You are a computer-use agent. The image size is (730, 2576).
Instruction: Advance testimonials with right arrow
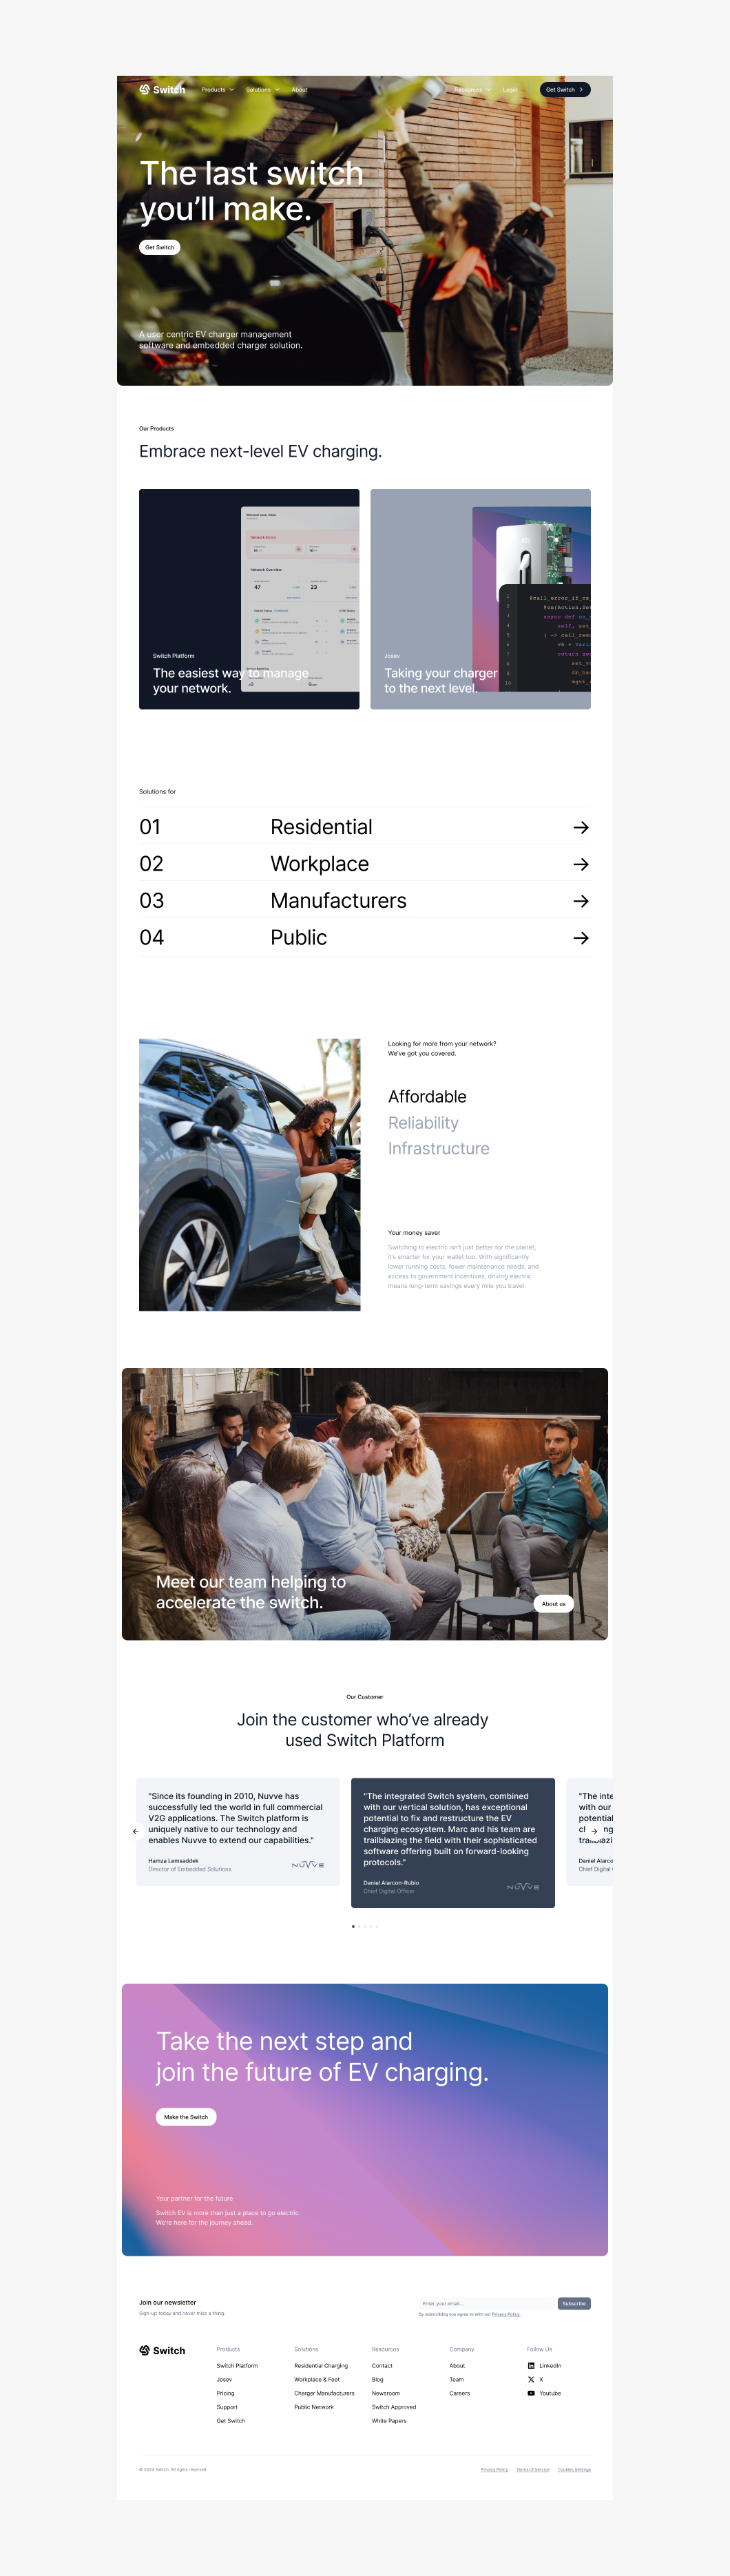click(x=594, y=1832)
